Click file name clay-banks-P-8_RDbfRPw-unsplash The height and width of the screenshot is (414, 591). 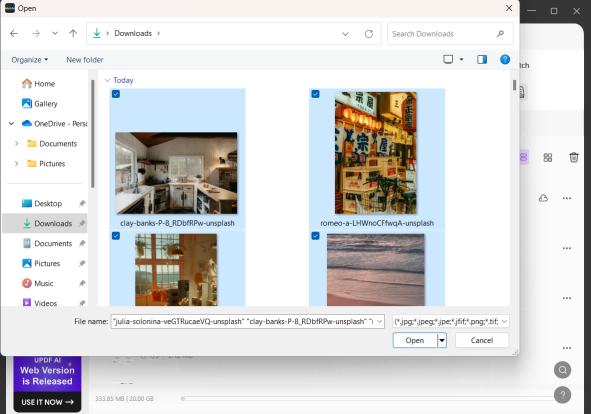pos(177,223)
